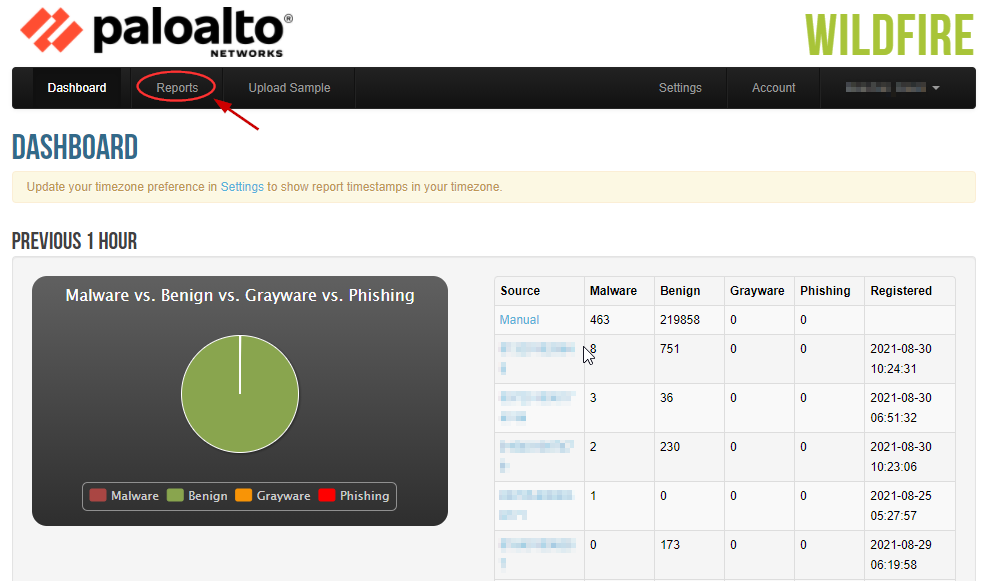Toggle the Malware legend swatch
This screenshot has width=1006, height=581.
click(x=98, y=495)
